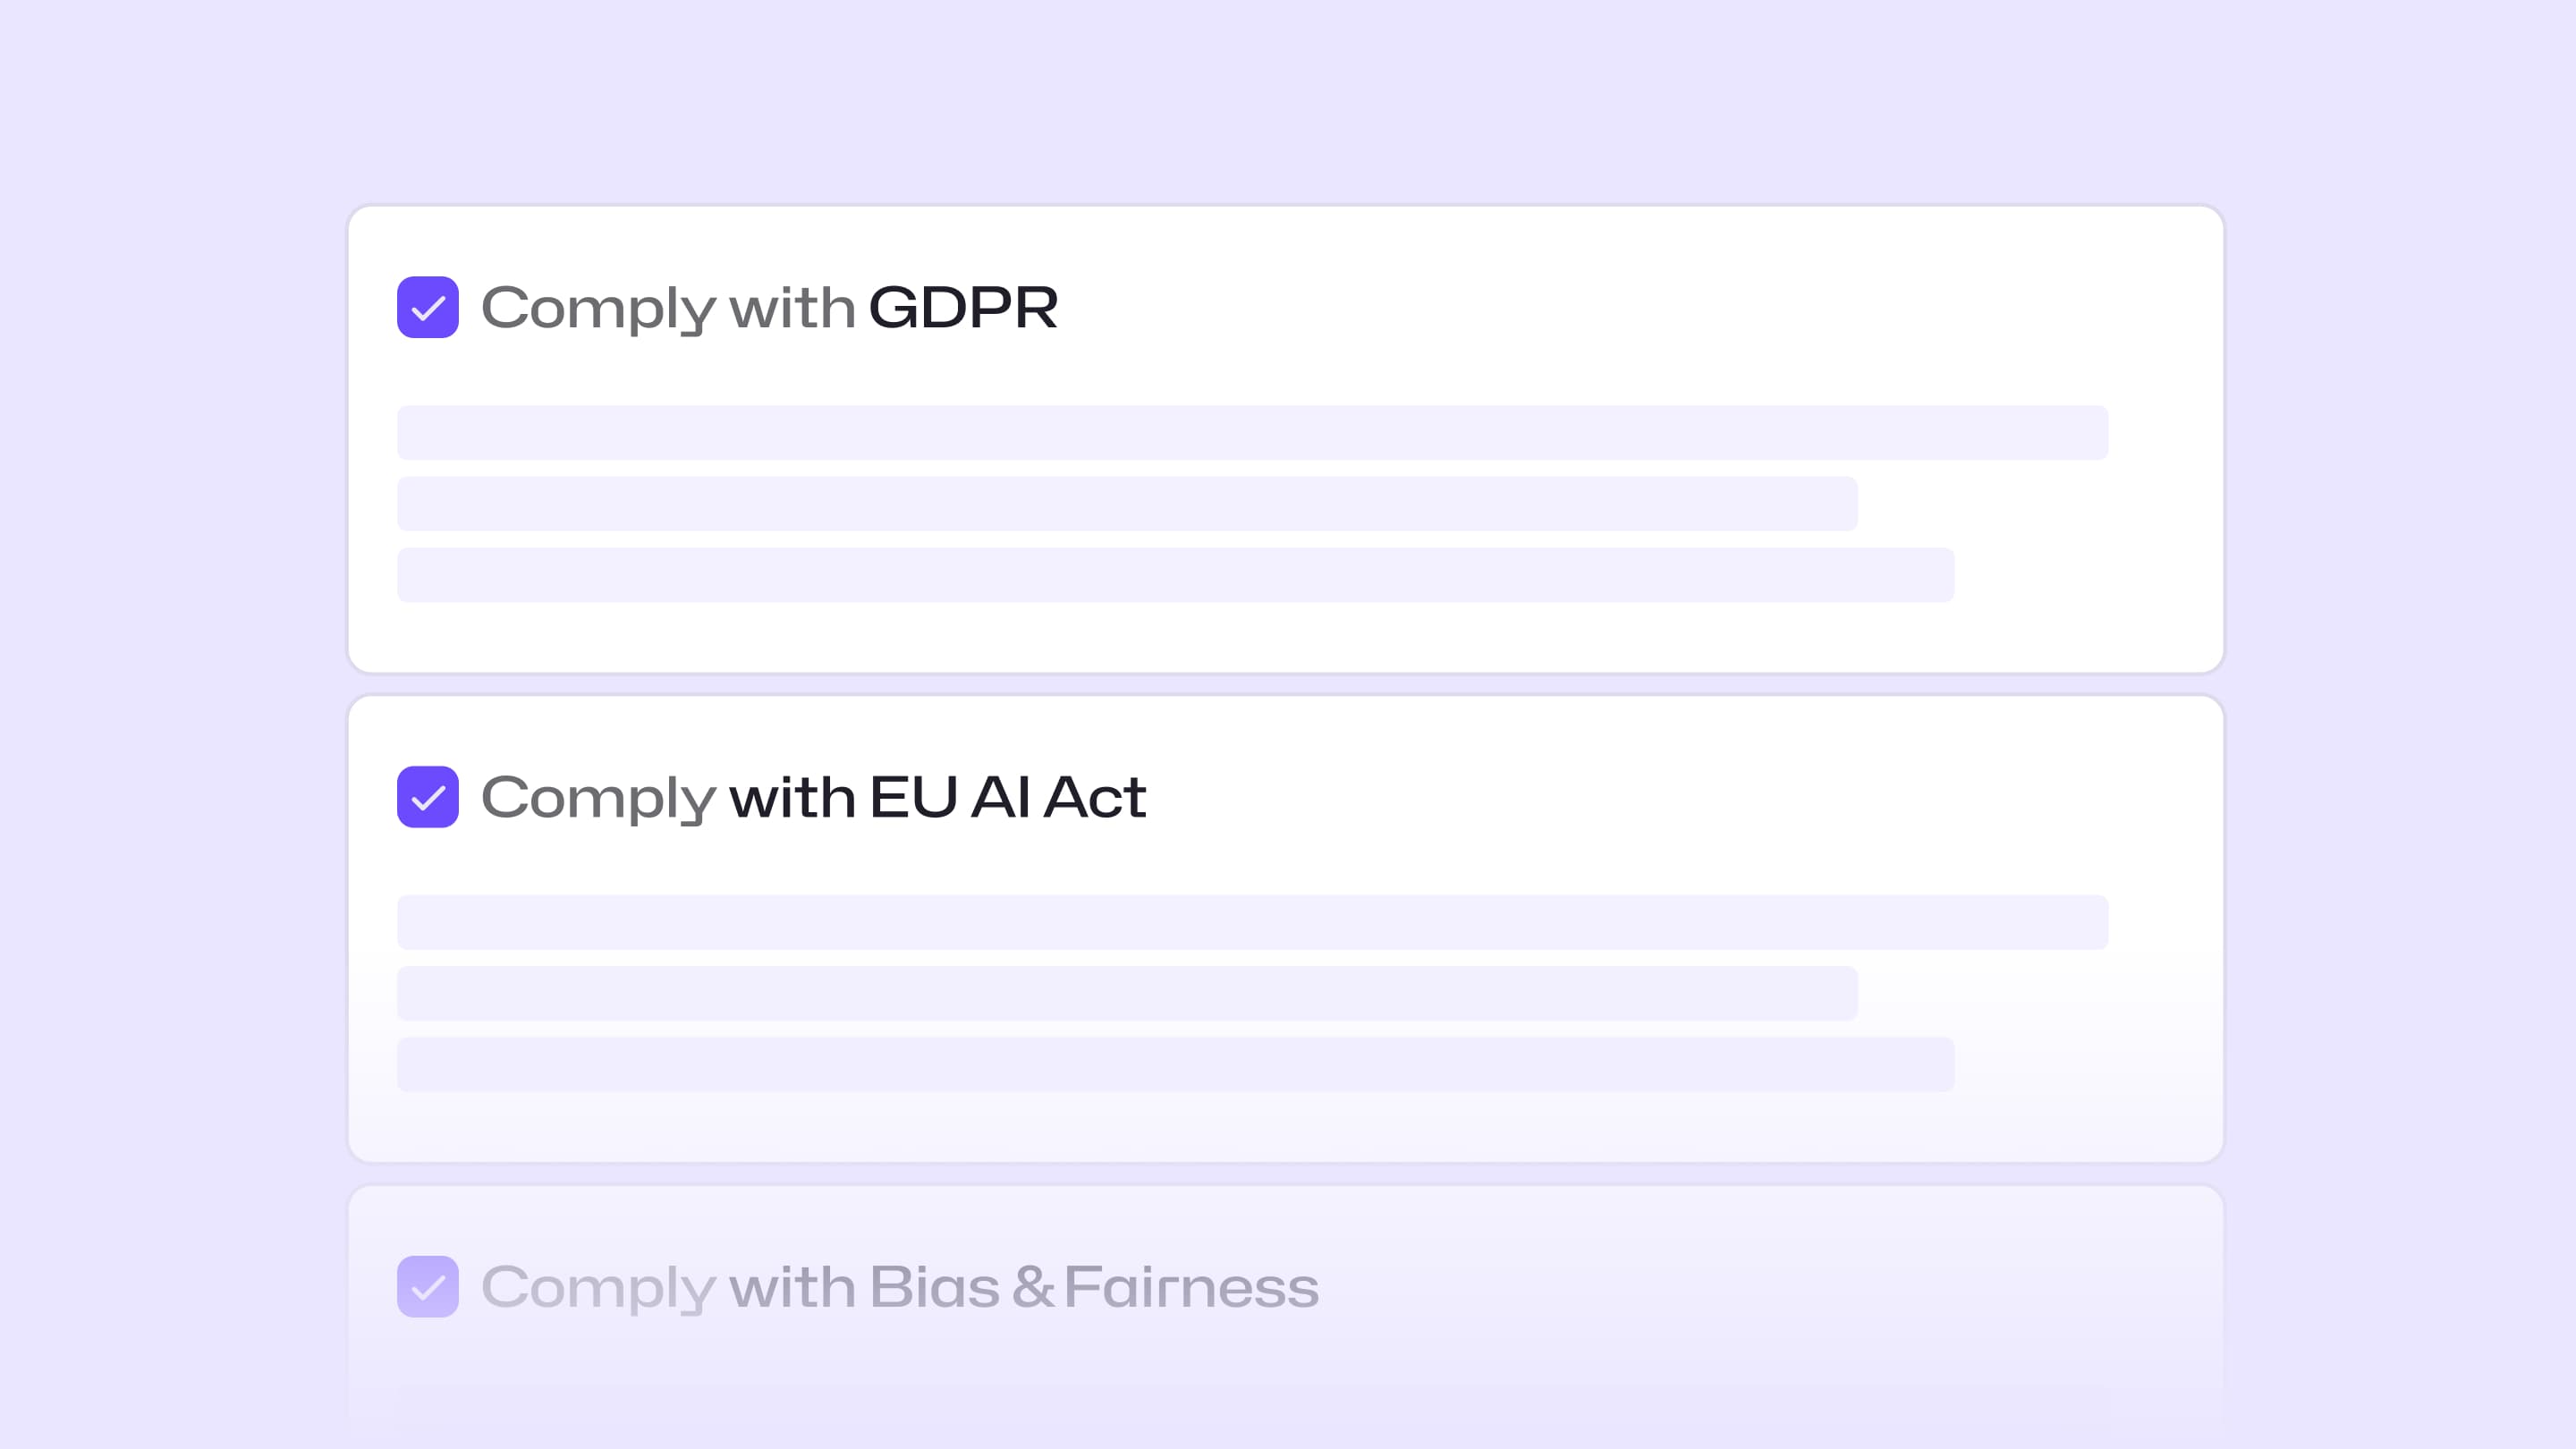Click the word Bias in the third card
The height and width of the screenshot is (1449, 2576).
[934, 1287]
